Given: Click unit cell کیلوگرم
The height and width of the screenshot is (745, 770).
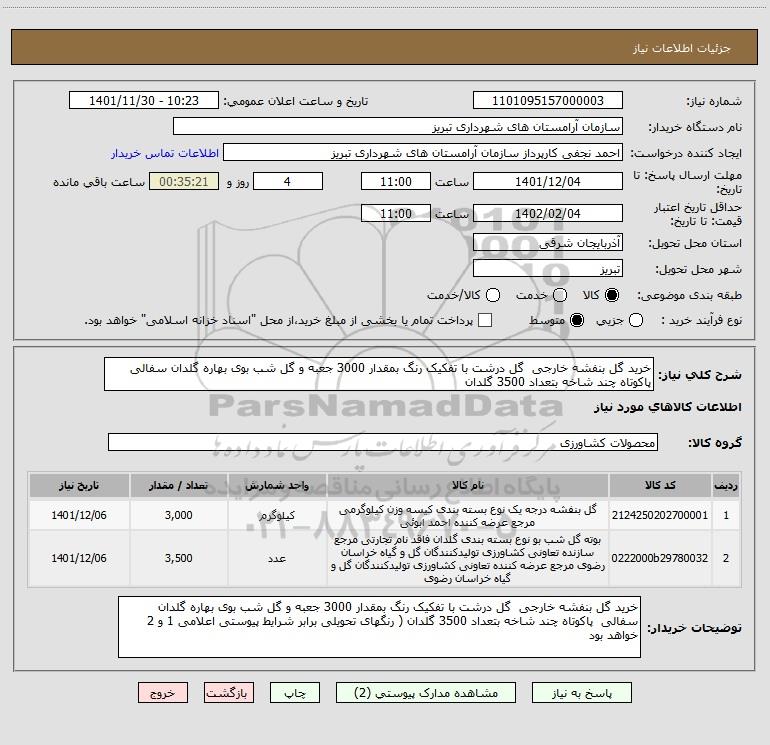Looking at the screenshot, I should point(277,515).
